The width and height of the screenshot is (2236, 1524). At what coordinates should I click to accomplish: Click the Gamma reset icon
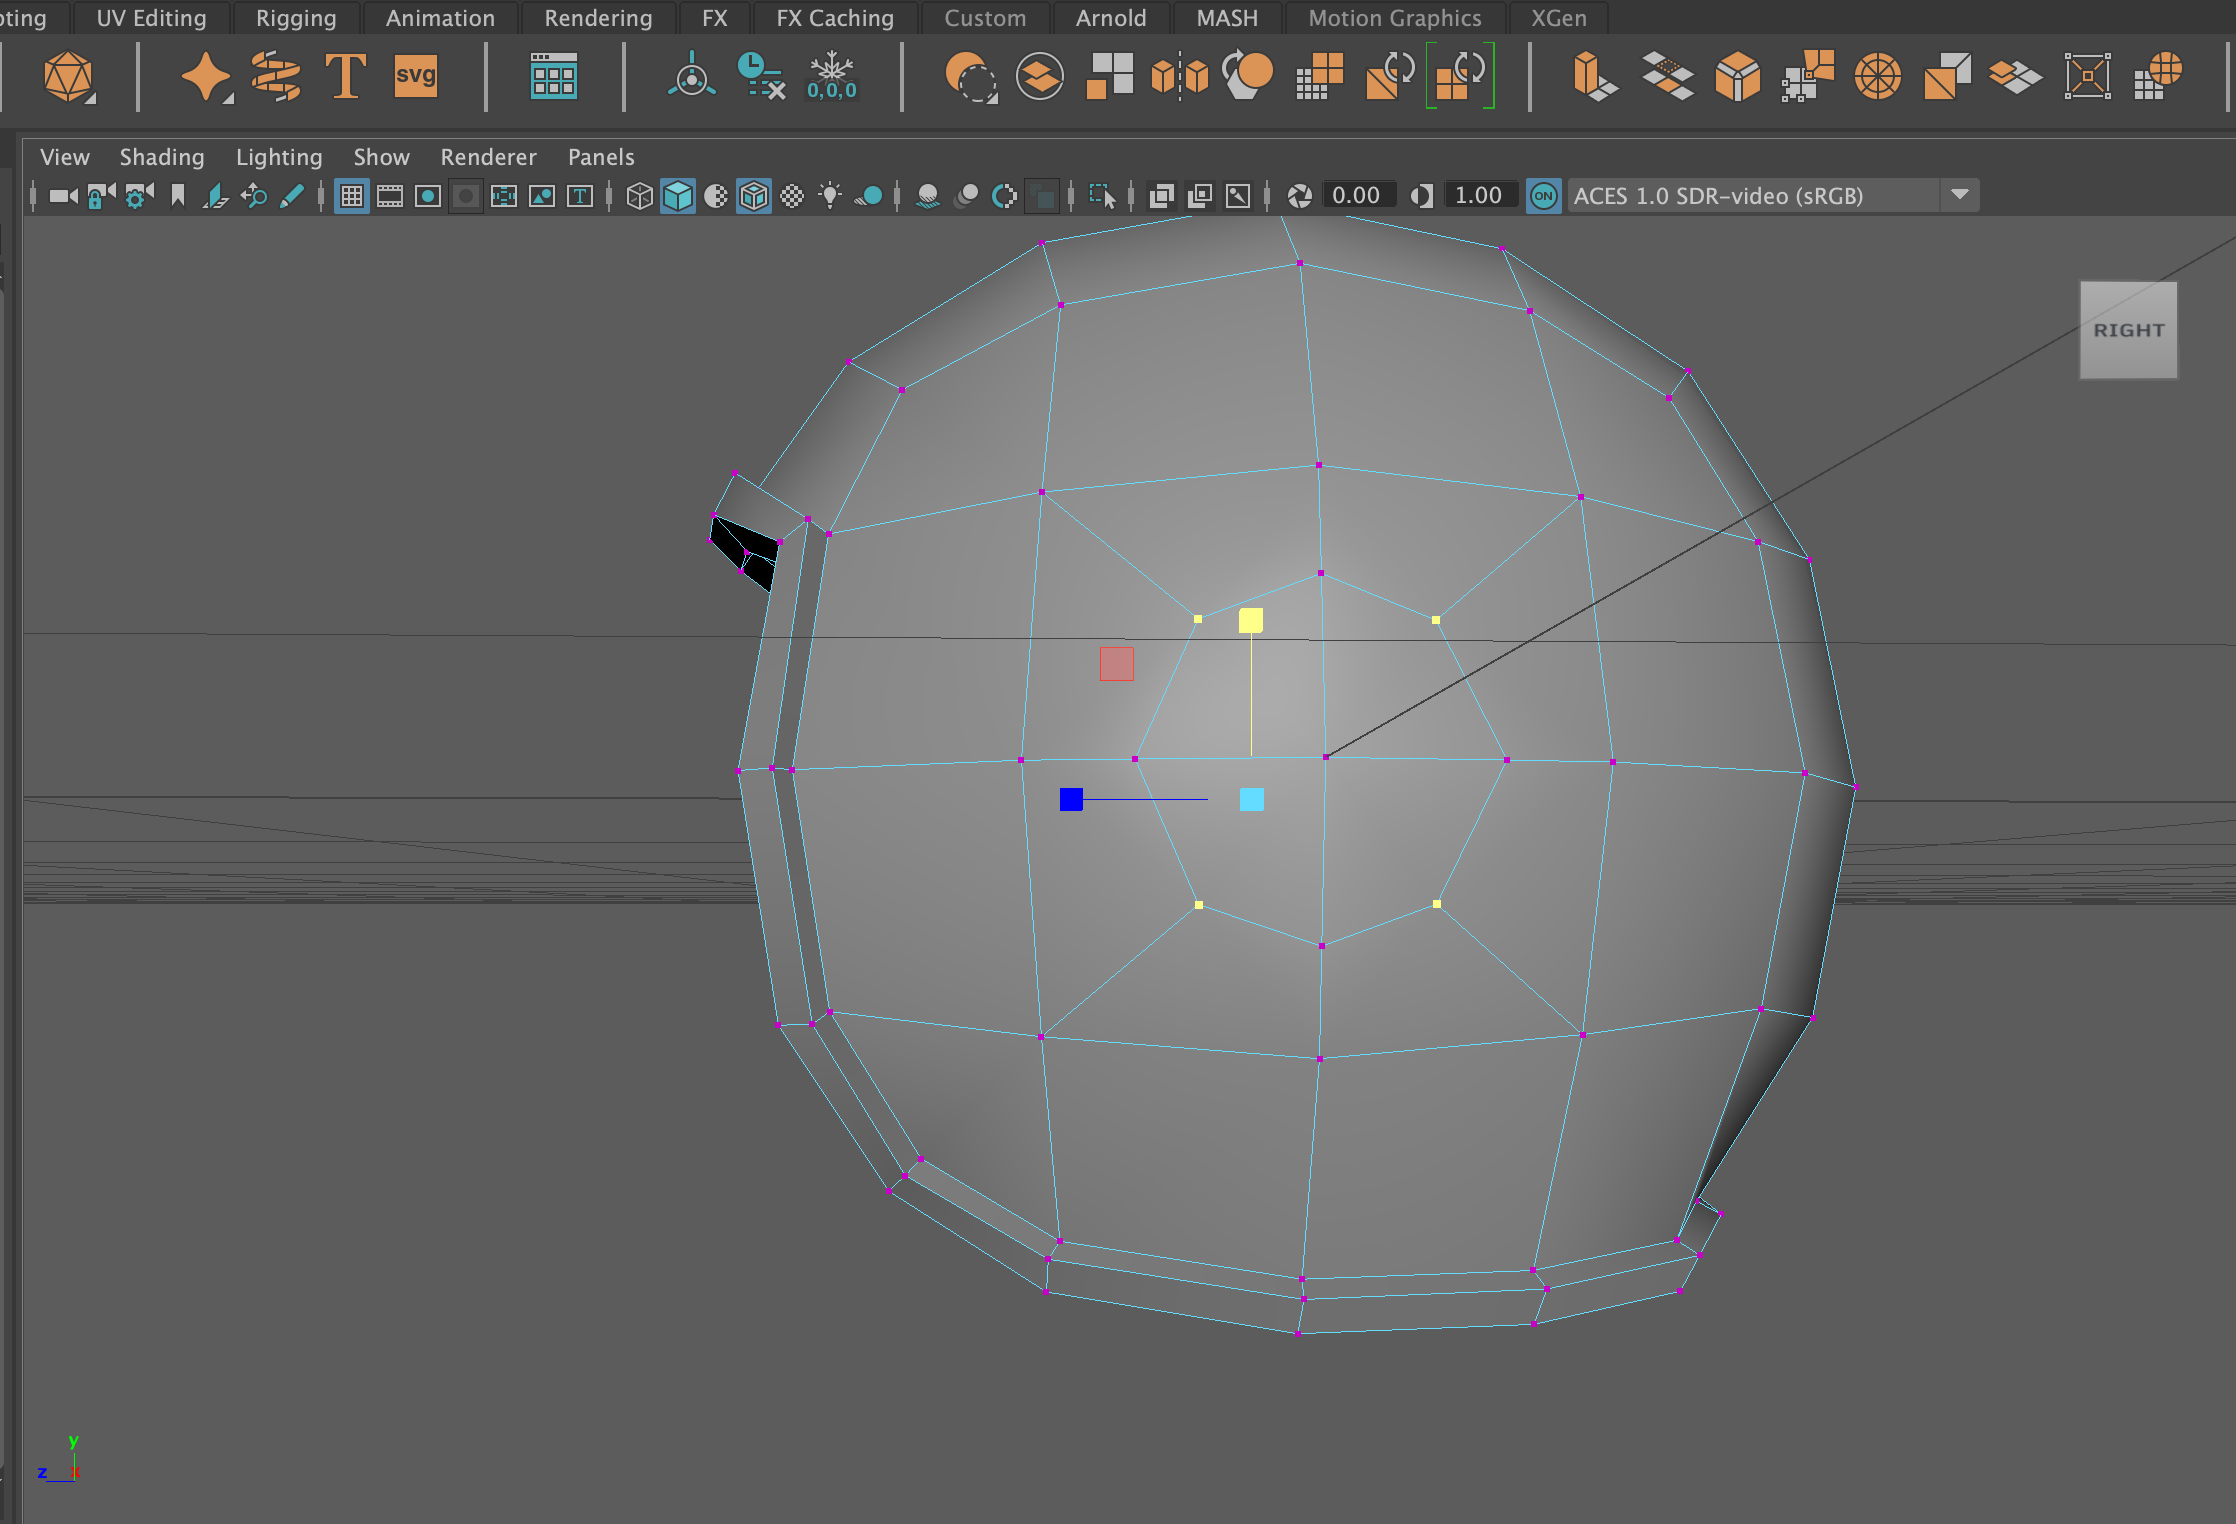1422,196
